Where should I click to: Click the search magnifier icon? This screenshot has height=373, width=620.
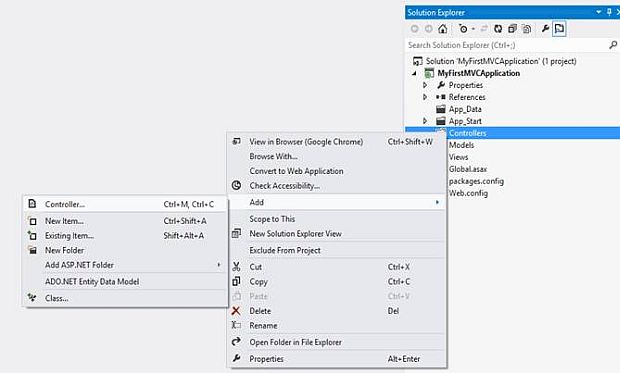(613, 45)
